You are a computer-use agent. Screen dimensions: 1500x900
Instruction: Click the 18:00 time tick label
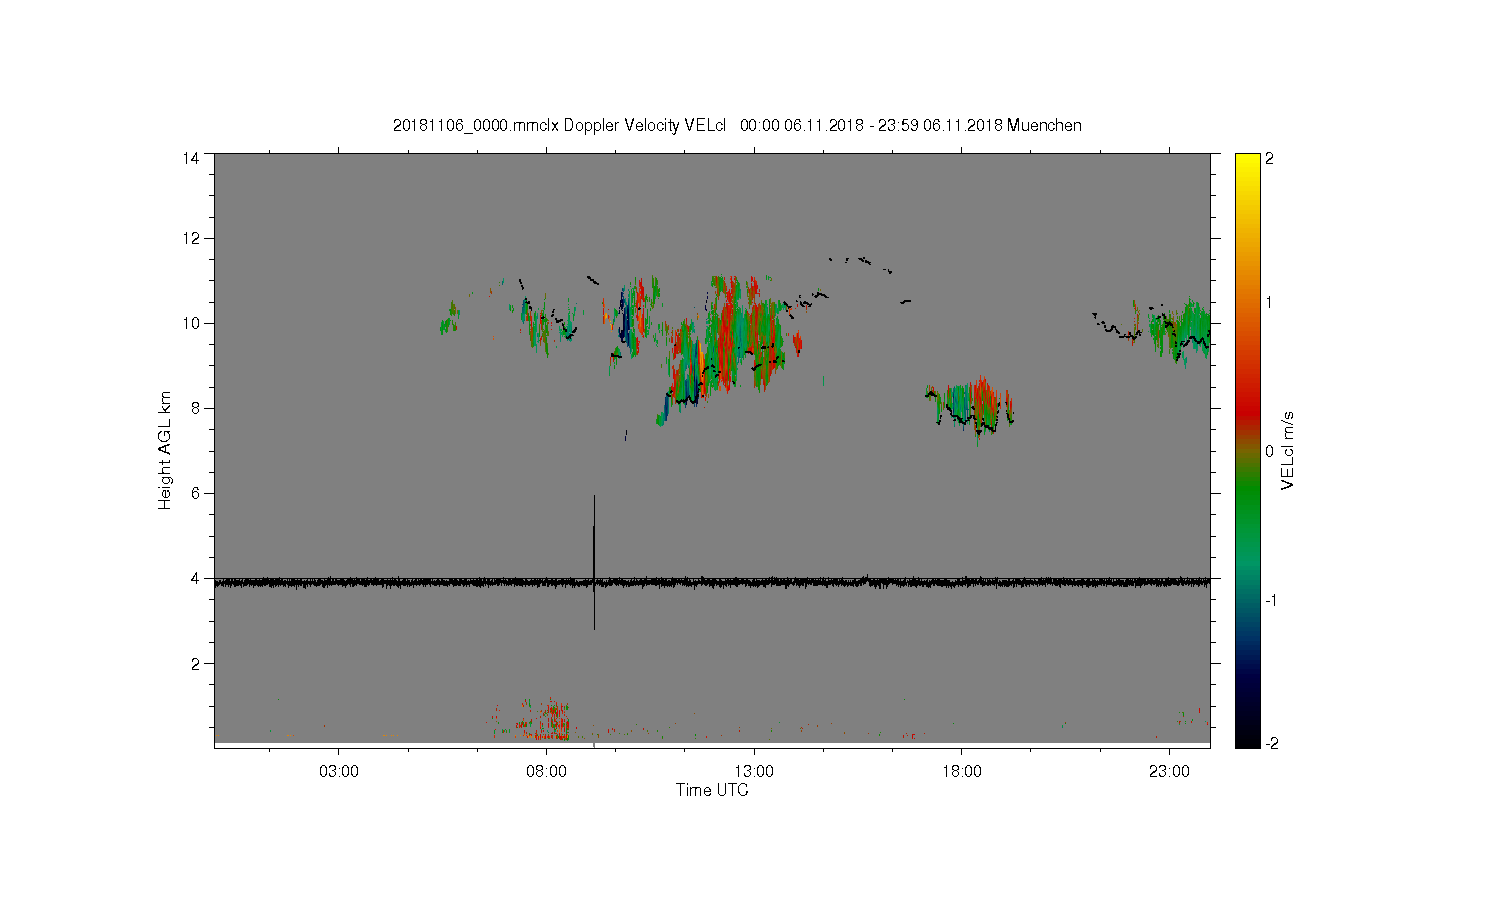point(962,771)
